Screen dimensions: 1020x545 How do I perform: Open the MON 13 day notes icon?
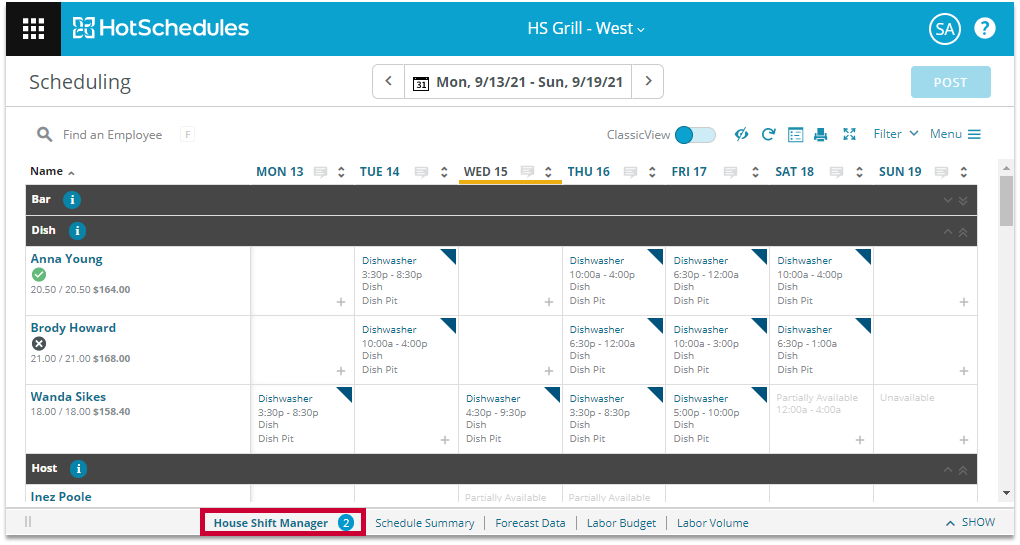pos(321,172)
